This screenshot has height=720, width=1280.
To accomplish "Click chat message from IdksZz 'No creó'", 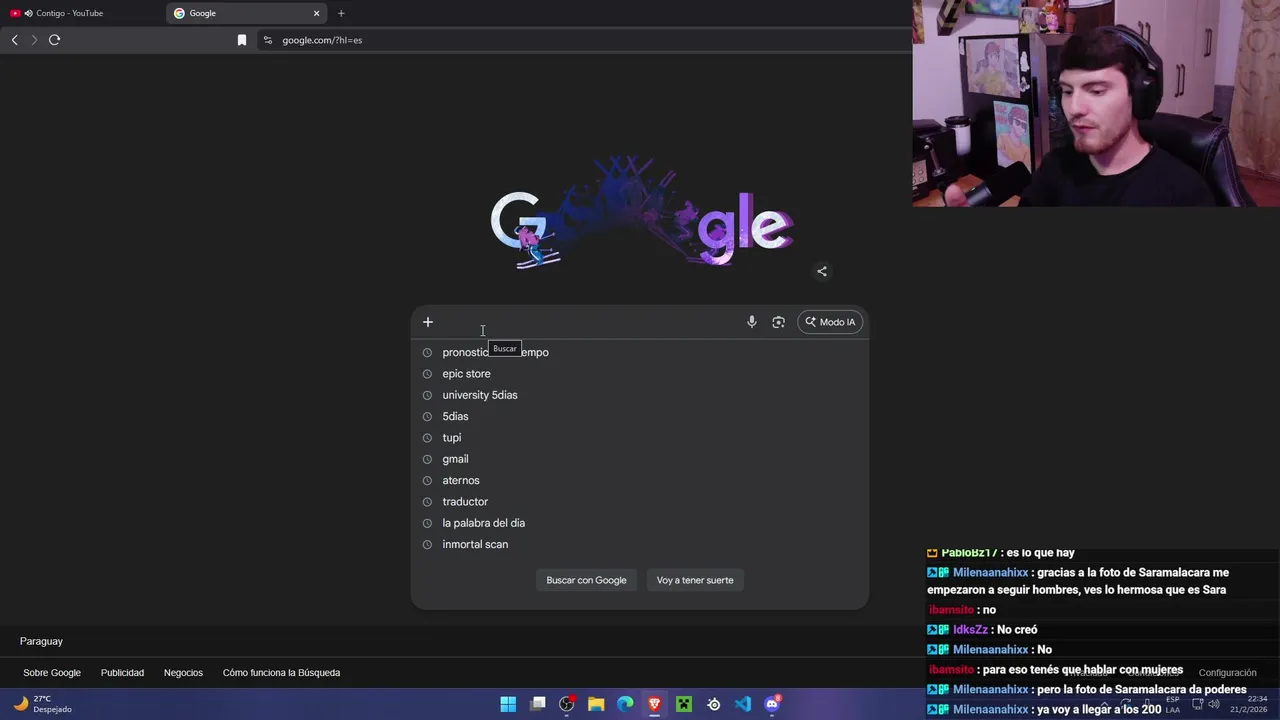I will pos(982,630).
